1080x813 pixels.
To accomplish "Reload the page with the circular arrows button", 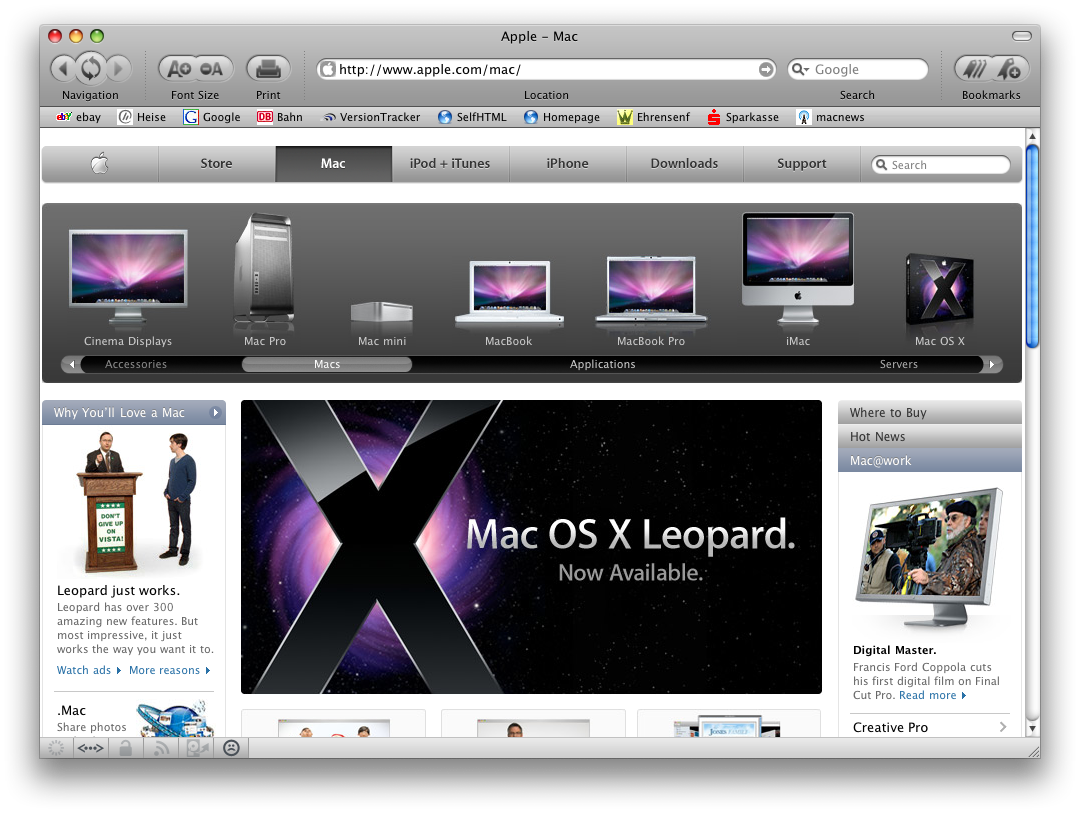I will [x=91, y=68].
